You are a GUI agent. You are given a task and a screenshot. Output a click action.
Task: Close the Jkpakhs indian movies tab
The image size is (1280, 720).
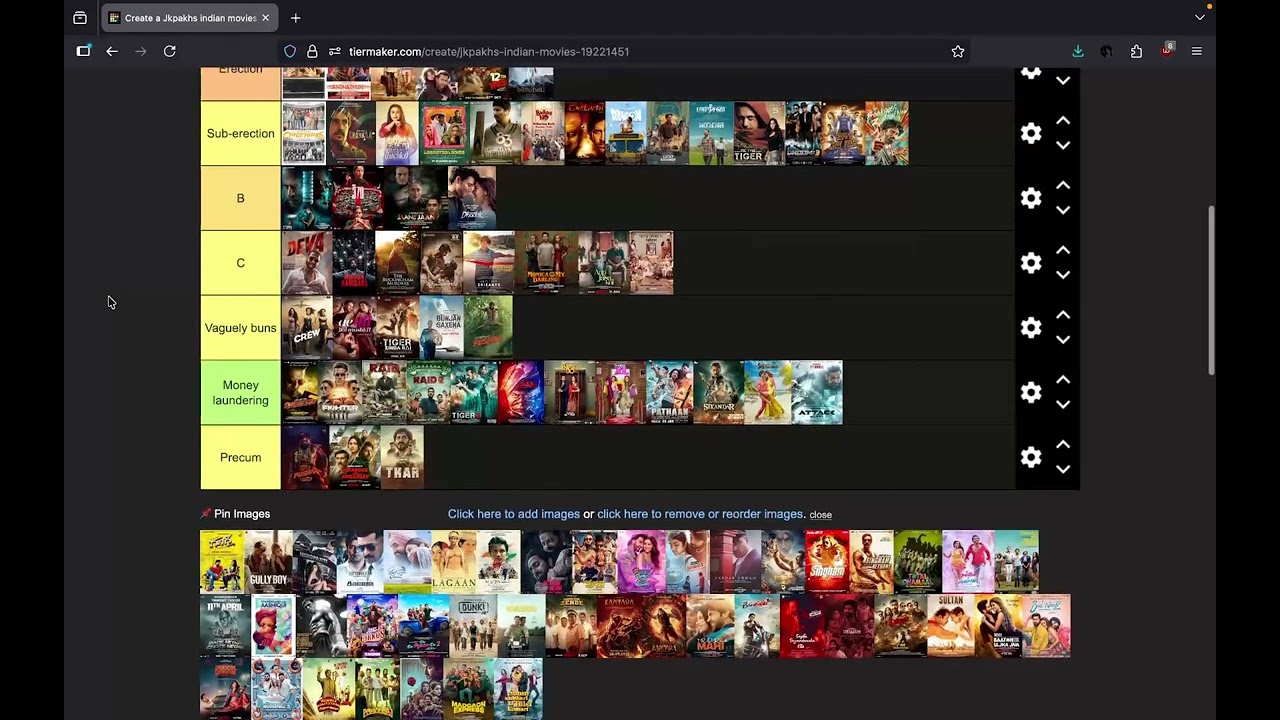click(265, 18)
